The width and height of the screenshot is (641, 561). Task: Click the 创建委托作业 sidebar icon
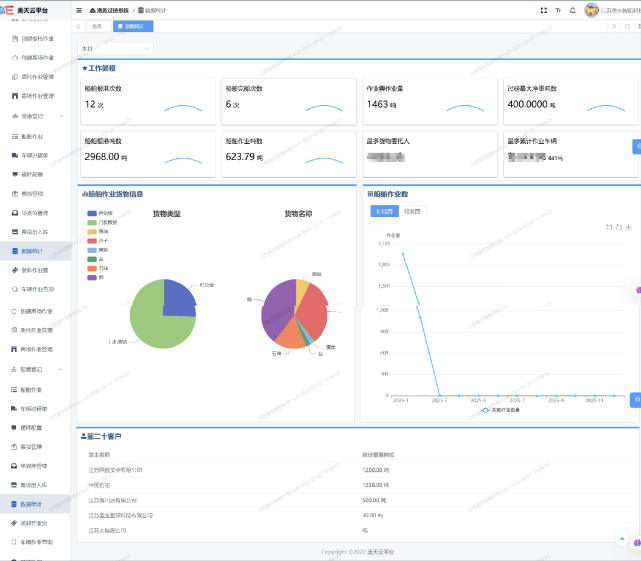(14, 39)
